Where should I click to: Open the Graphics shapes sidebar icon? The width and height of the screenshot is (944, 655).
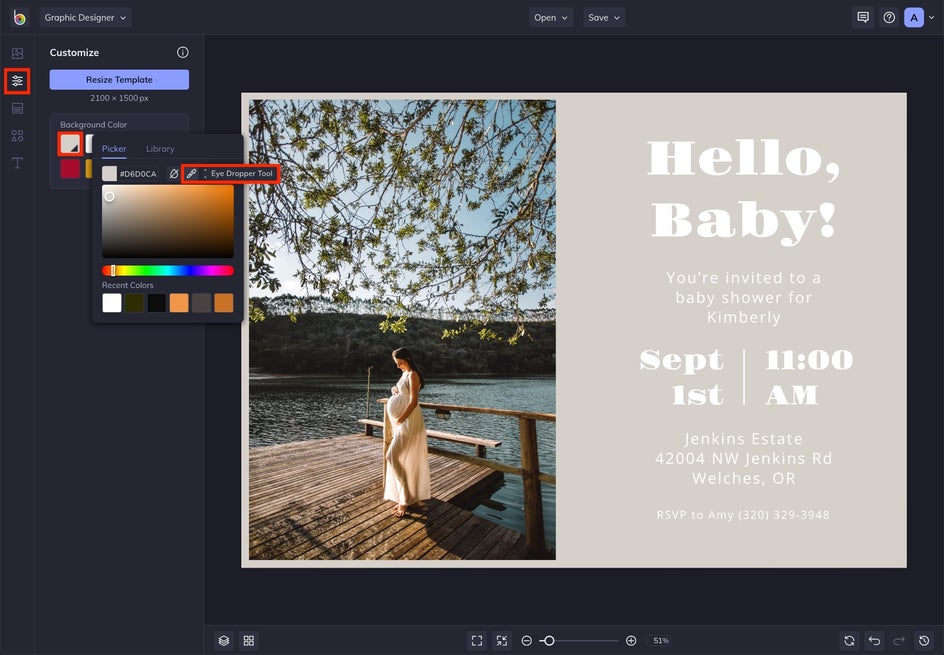pyautogui.click(x=17, y=136)
